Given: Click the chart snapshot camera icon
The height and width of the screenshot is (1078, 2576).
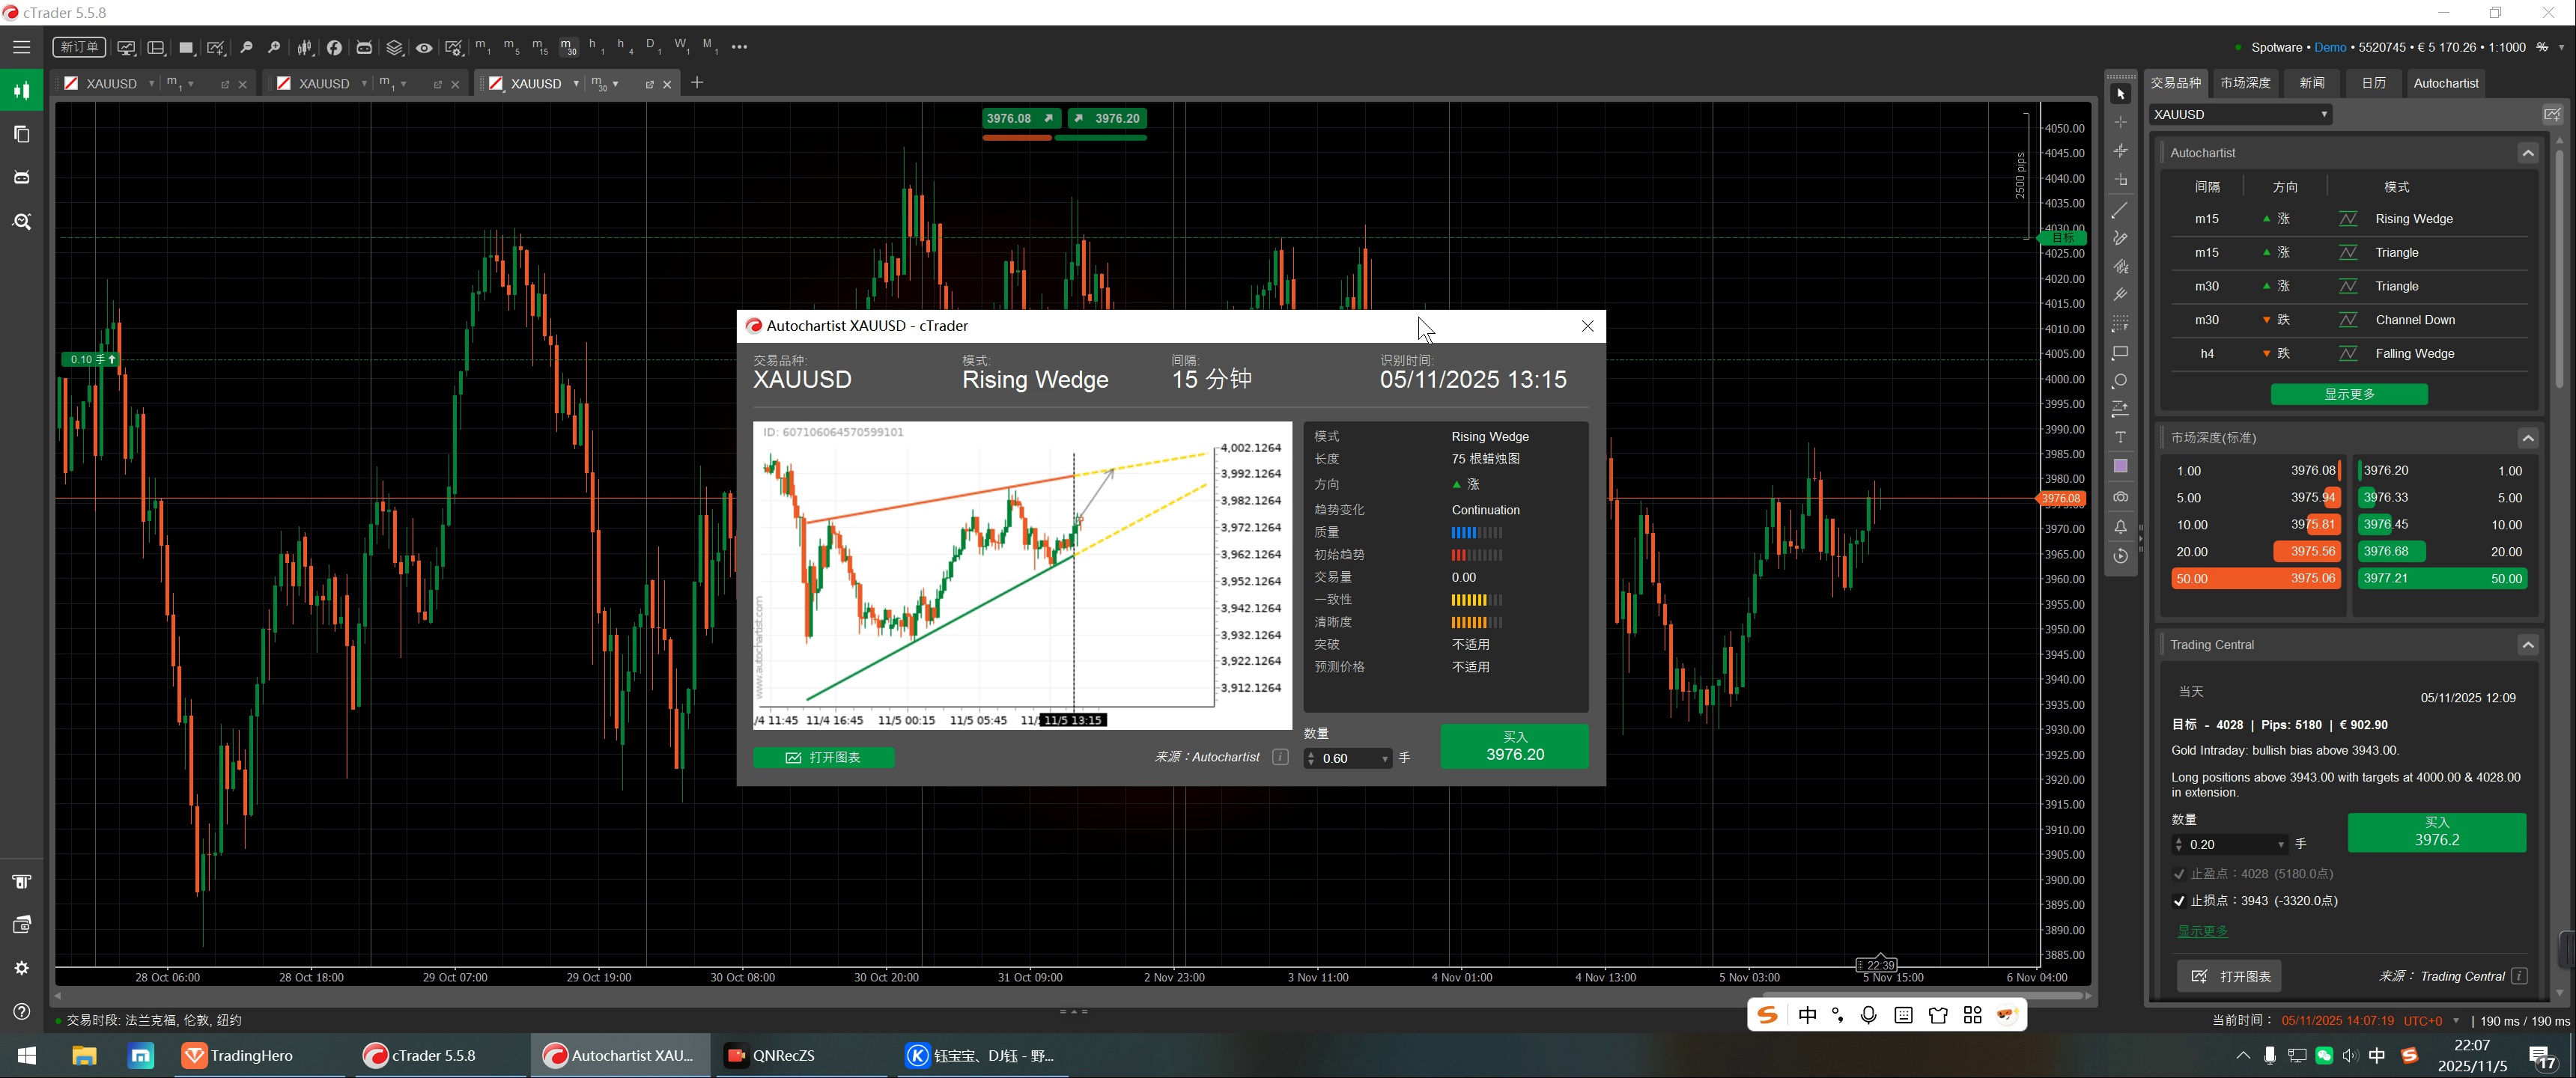Looking at the screenshot, I should click(x=2120, y=497).
